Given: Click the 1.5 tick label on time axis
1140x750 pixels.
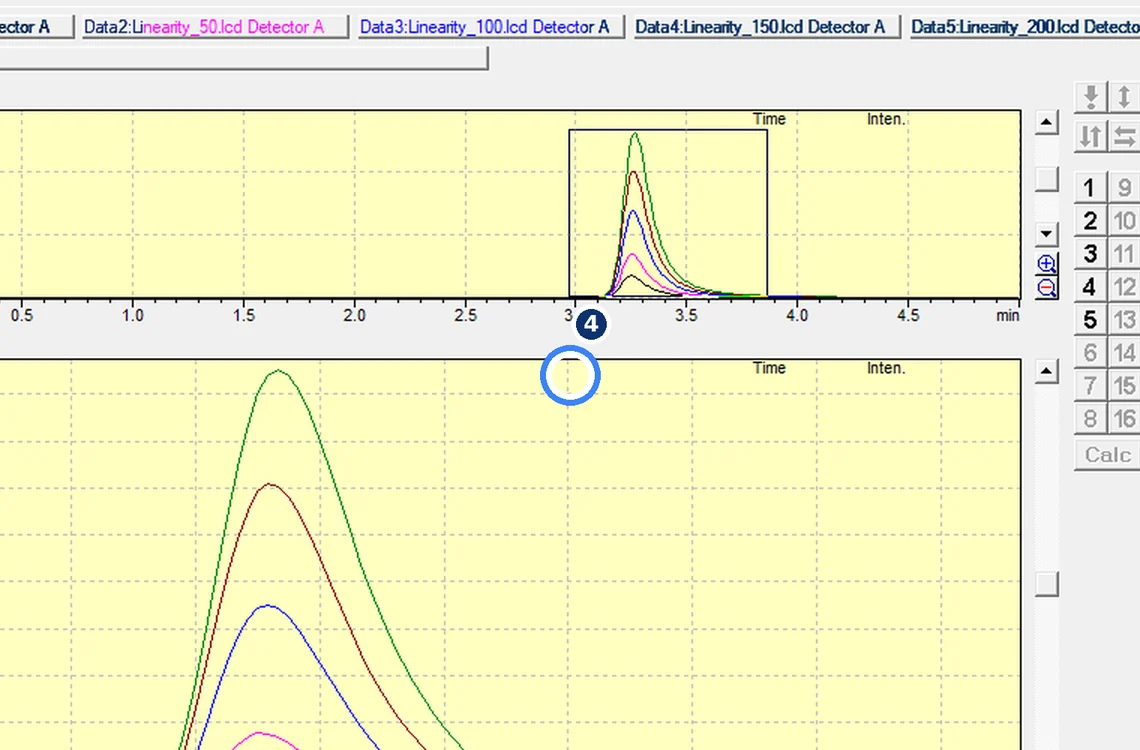Looking at the screenshot, I should (244, 315).
